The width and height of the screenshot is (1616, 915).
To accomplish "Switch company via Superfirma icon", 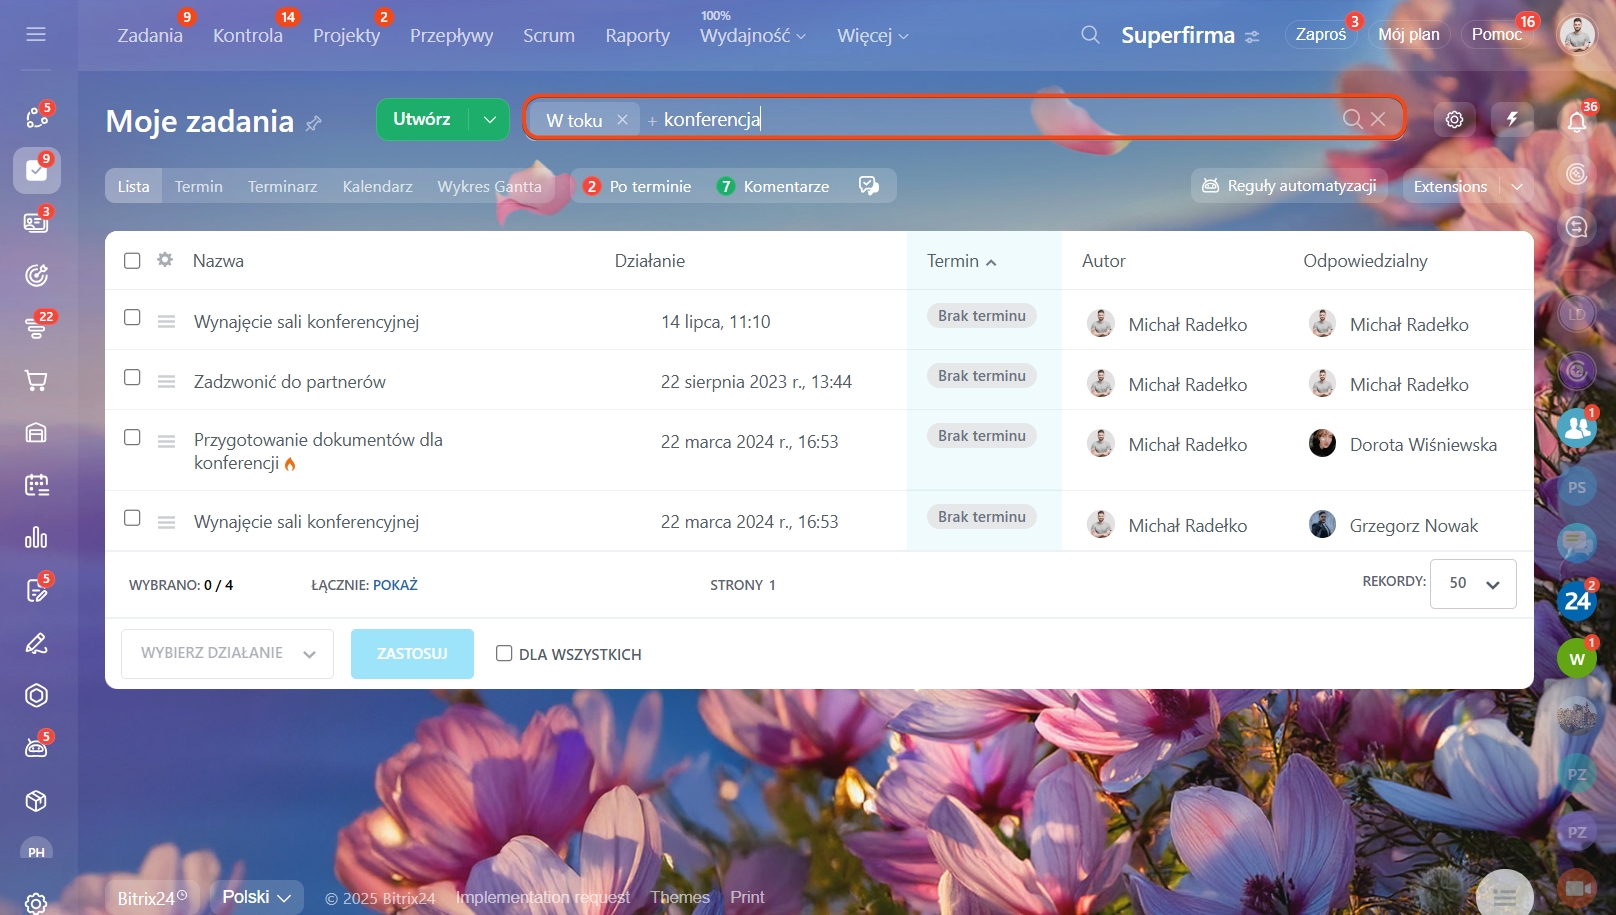I will point(1251,36).
